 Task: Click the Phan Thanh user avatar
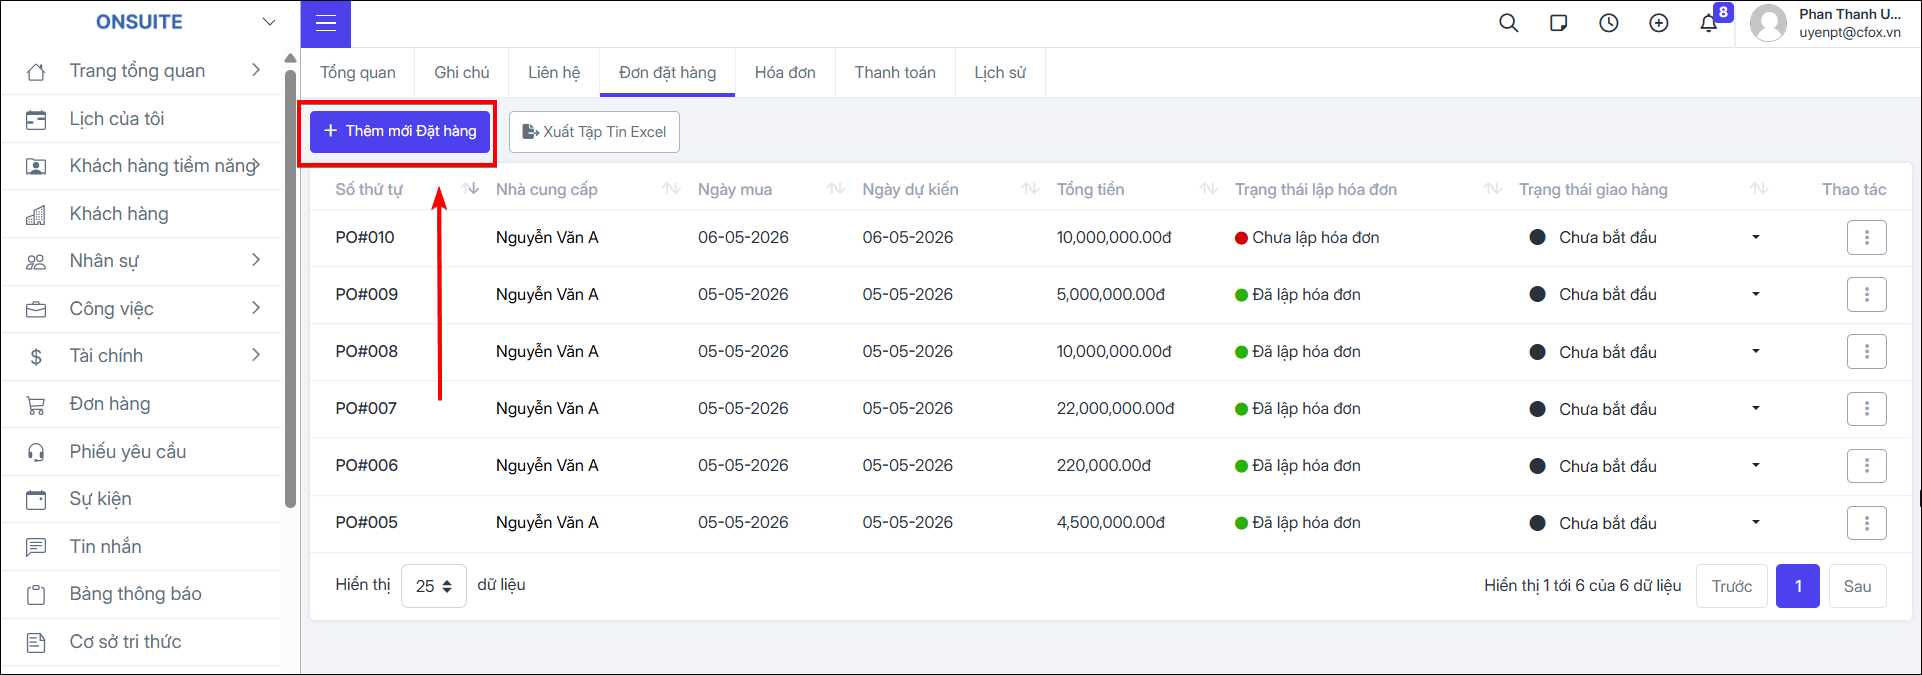(x=1768, y=23)
